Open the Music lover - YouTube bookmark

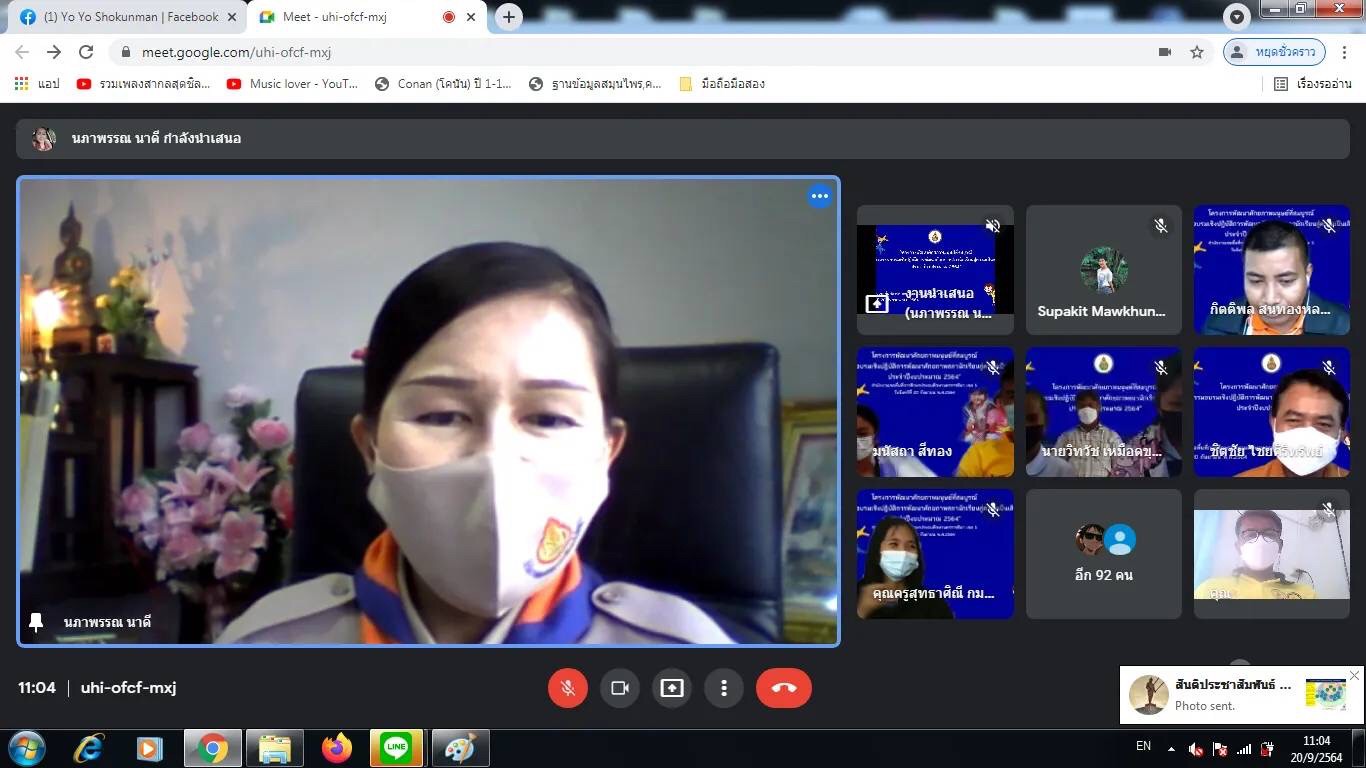pos(292,84)
